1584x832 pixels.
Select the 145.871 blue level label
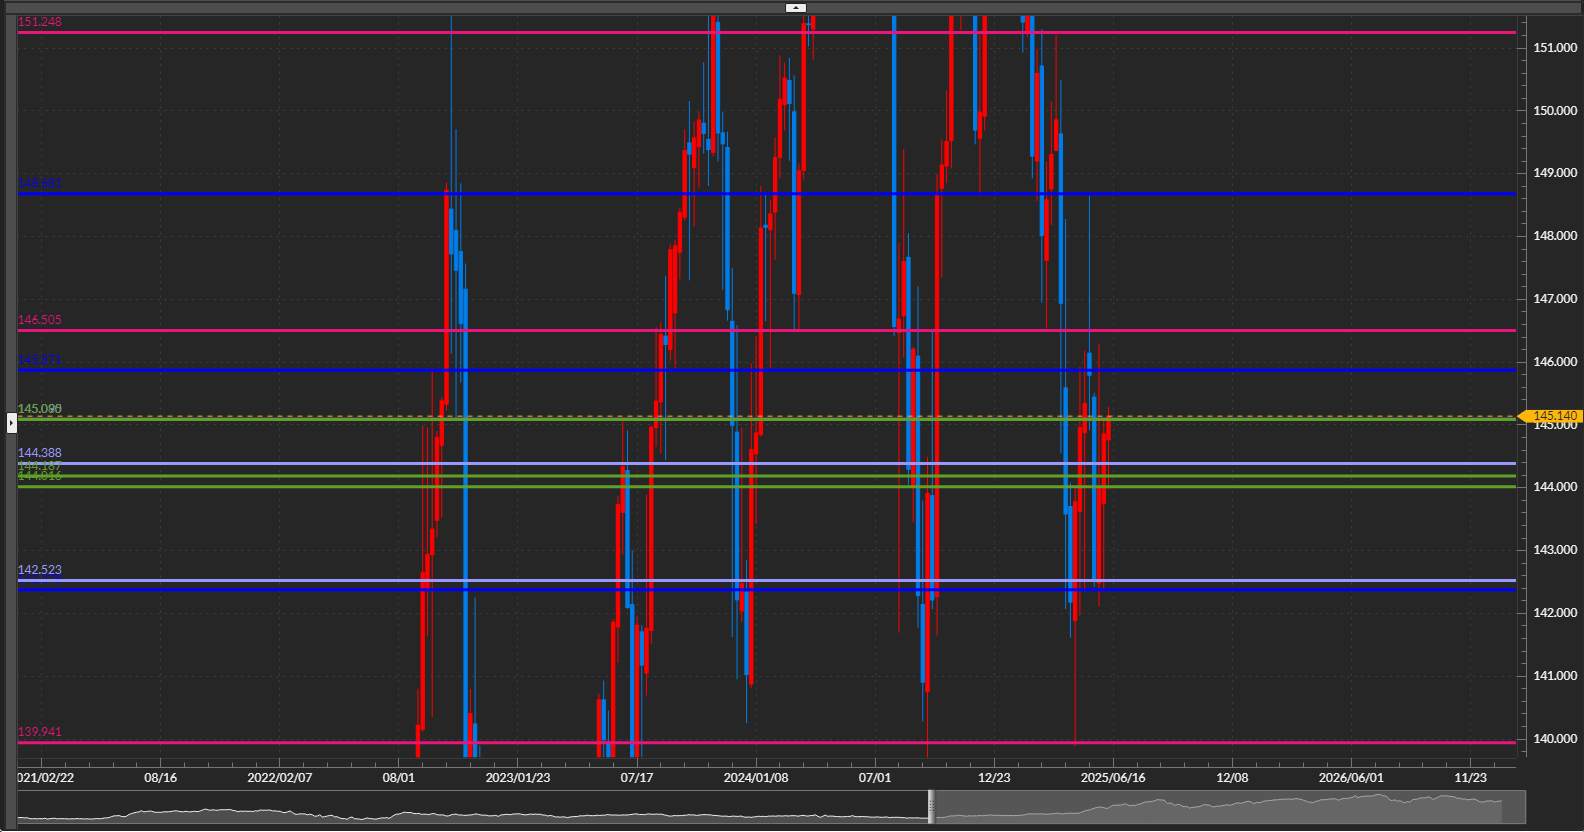[x=40, y=361]
